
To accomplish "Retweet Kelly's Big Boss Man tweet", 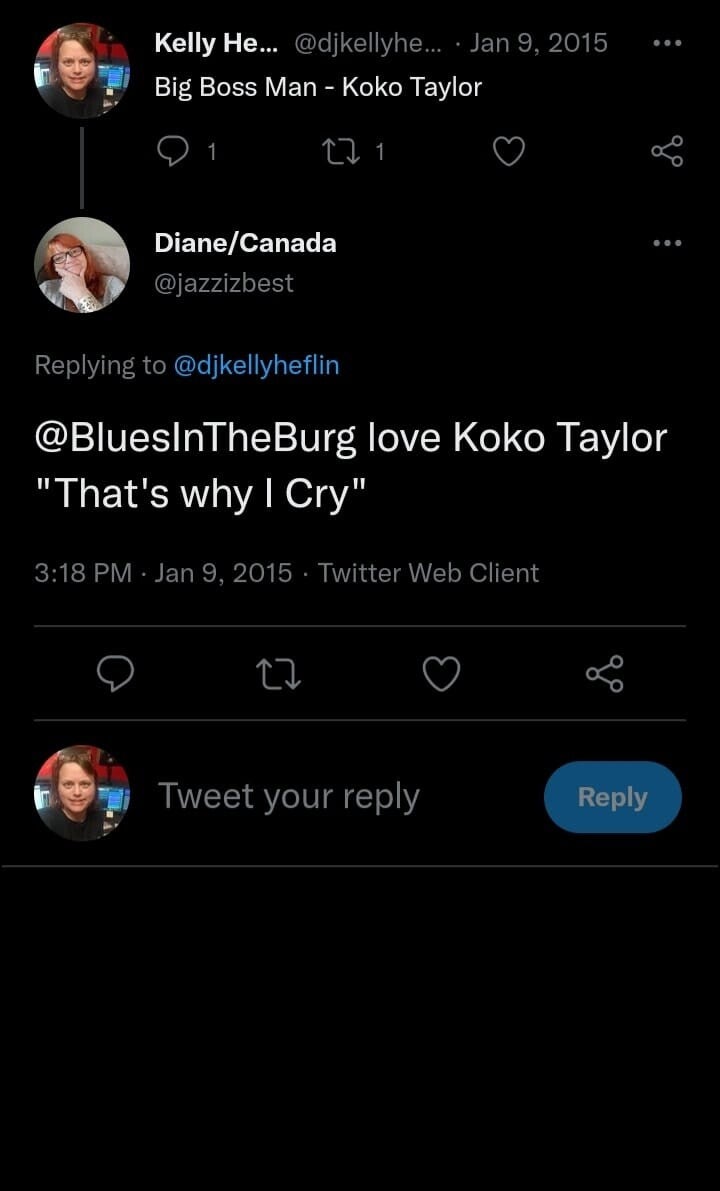I will [336, 151].
